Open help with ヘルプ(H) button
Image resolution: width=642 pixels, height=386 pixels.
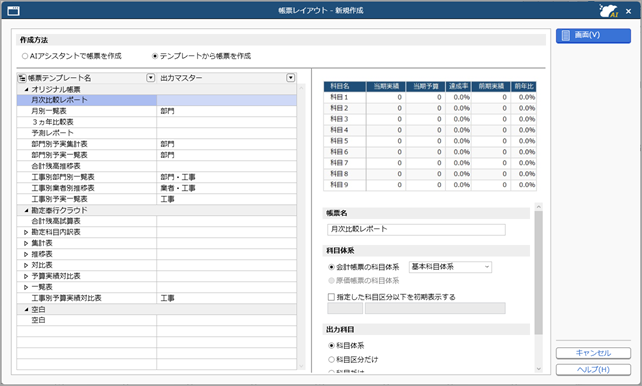pyautogui.click(x=593, y=370)
